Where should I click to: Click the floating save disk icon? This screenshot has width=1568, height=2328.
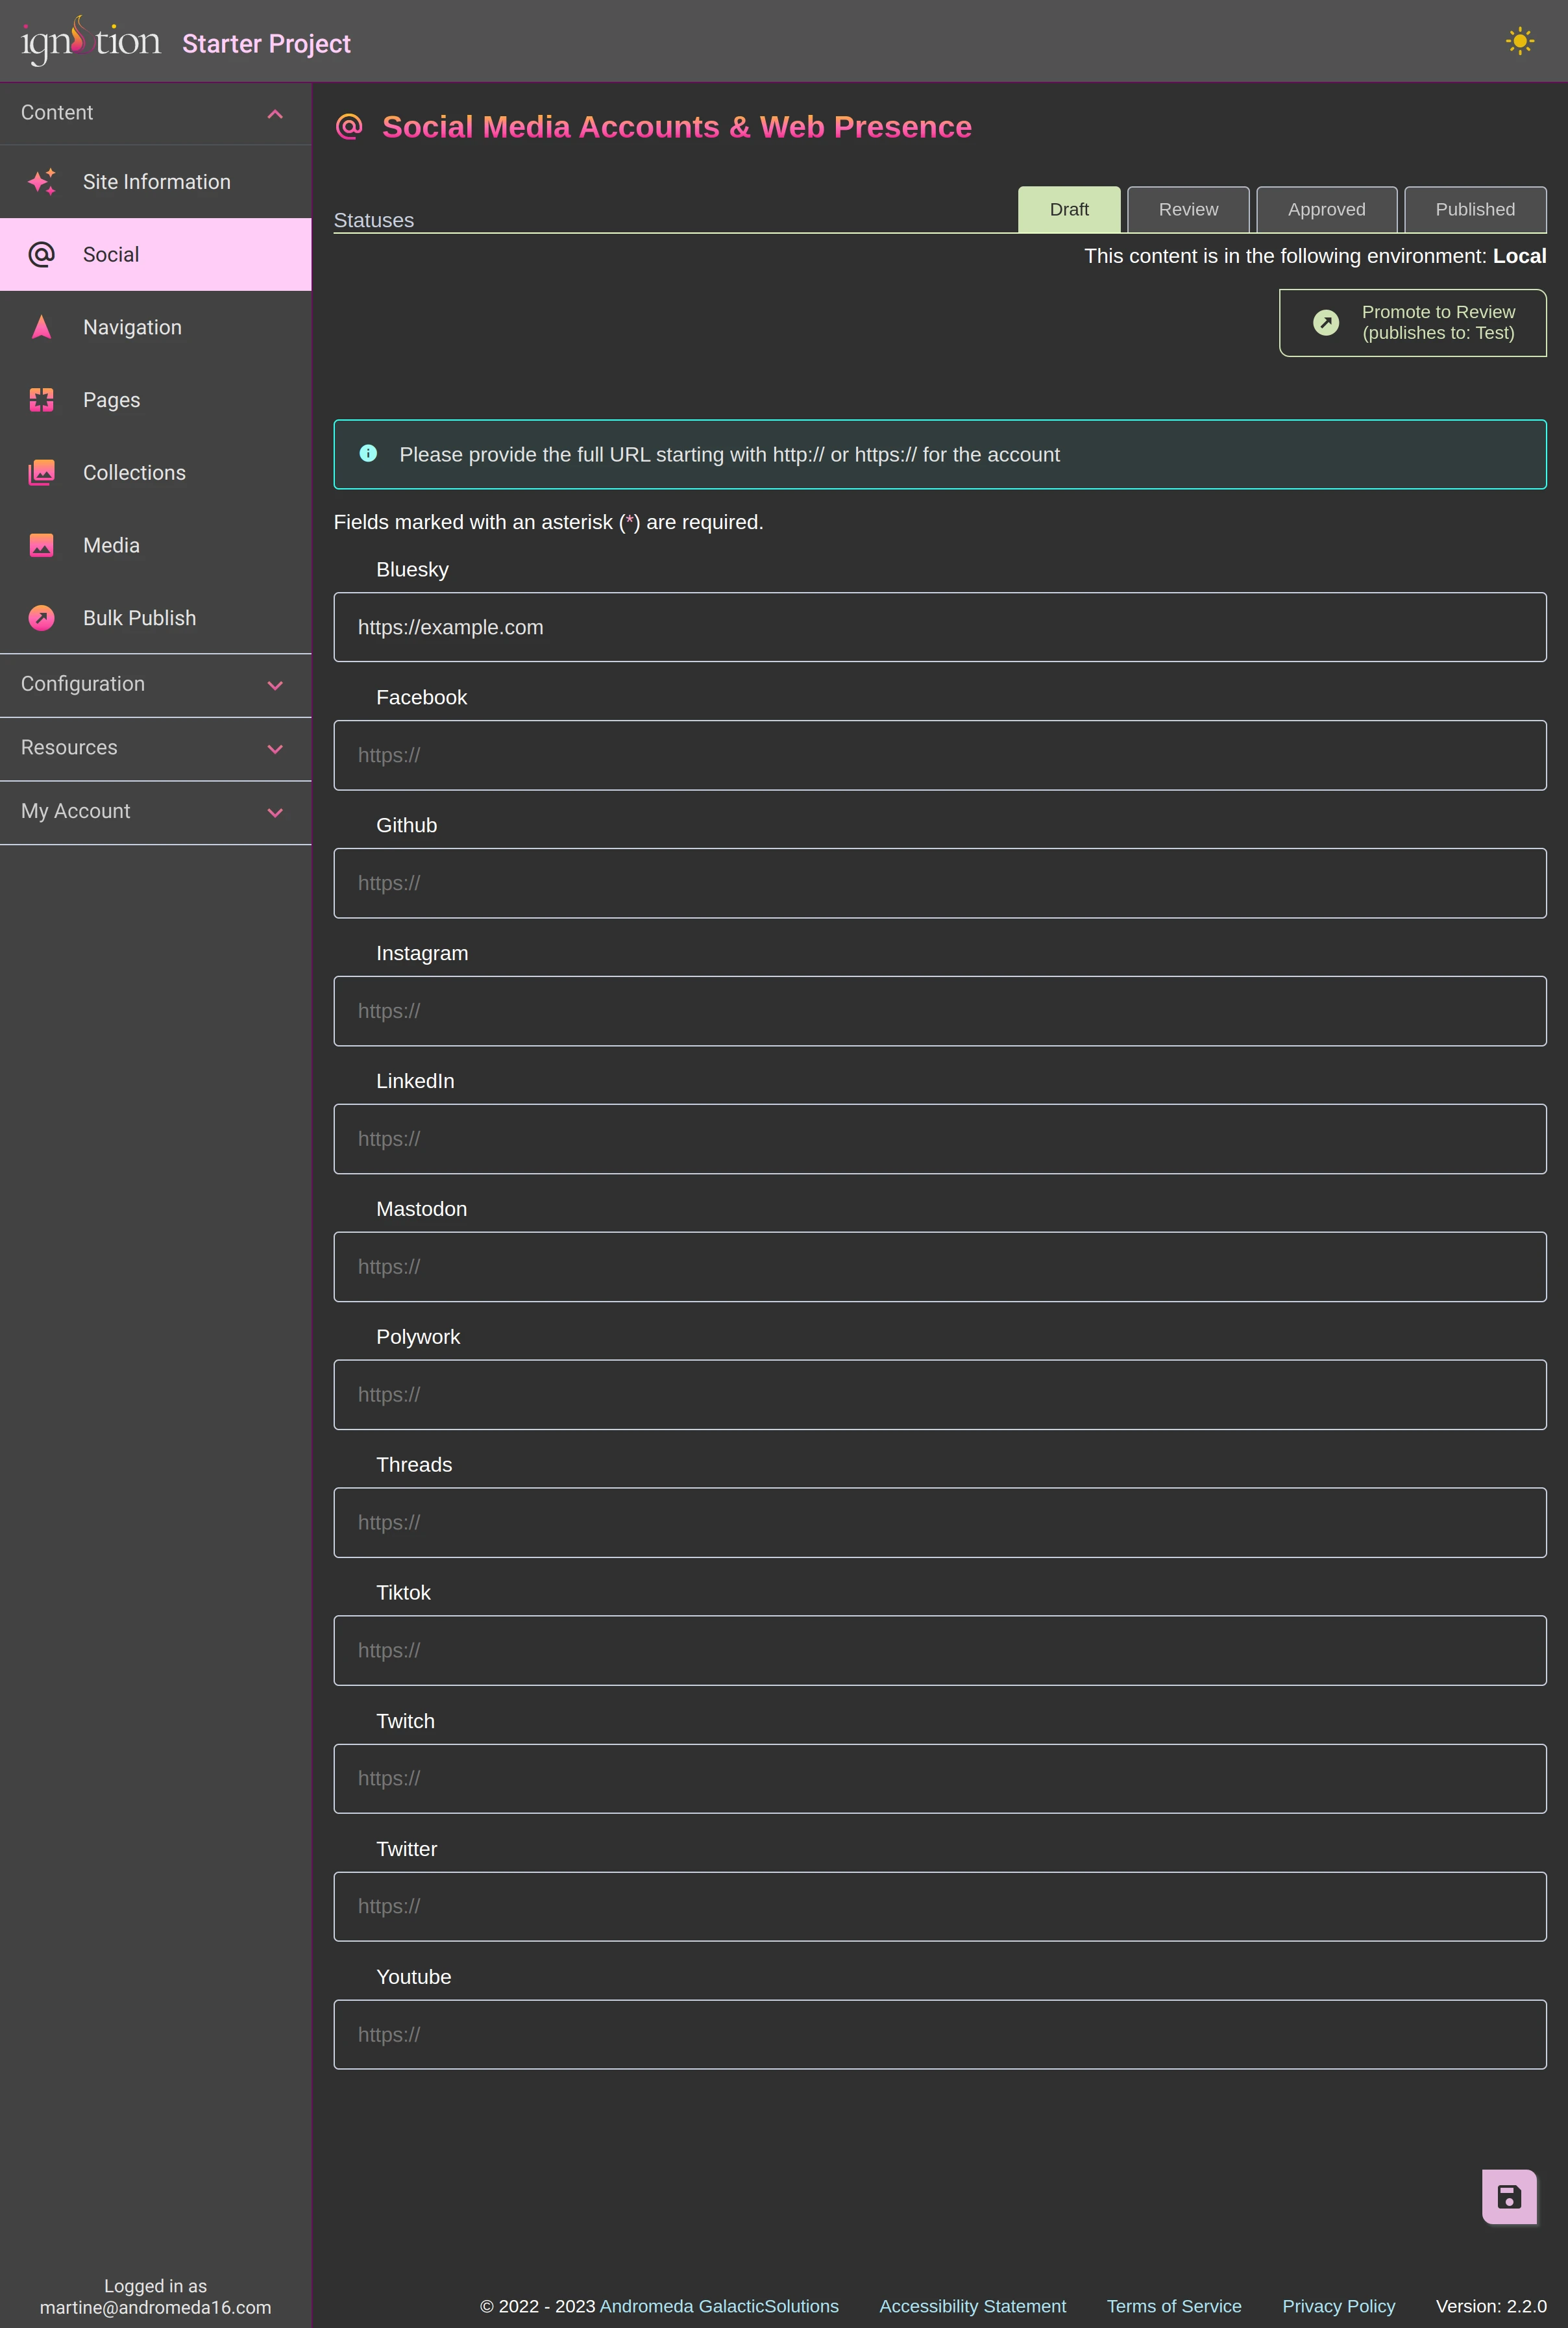1509,2197
